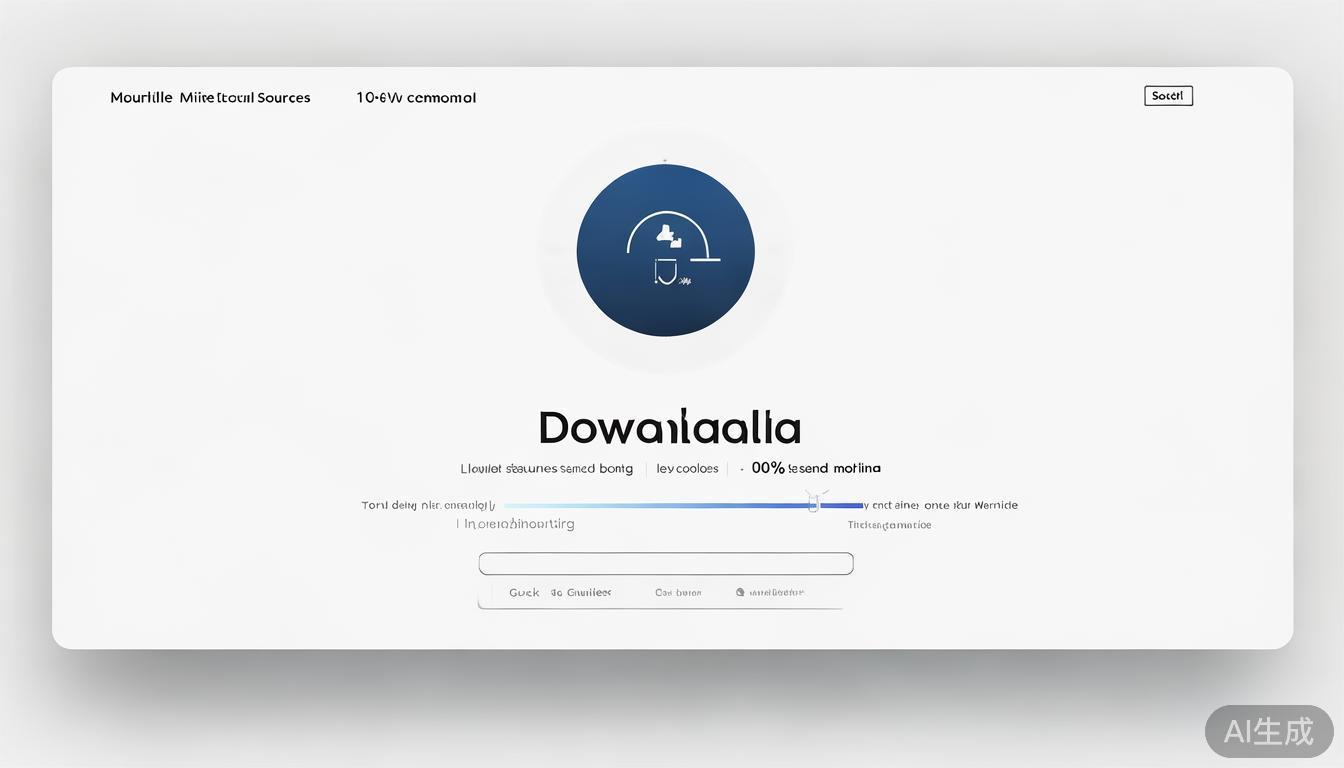
Task: Click the 'Tlıckangamatioe' text under the slider end
Action: pos(889,525)
